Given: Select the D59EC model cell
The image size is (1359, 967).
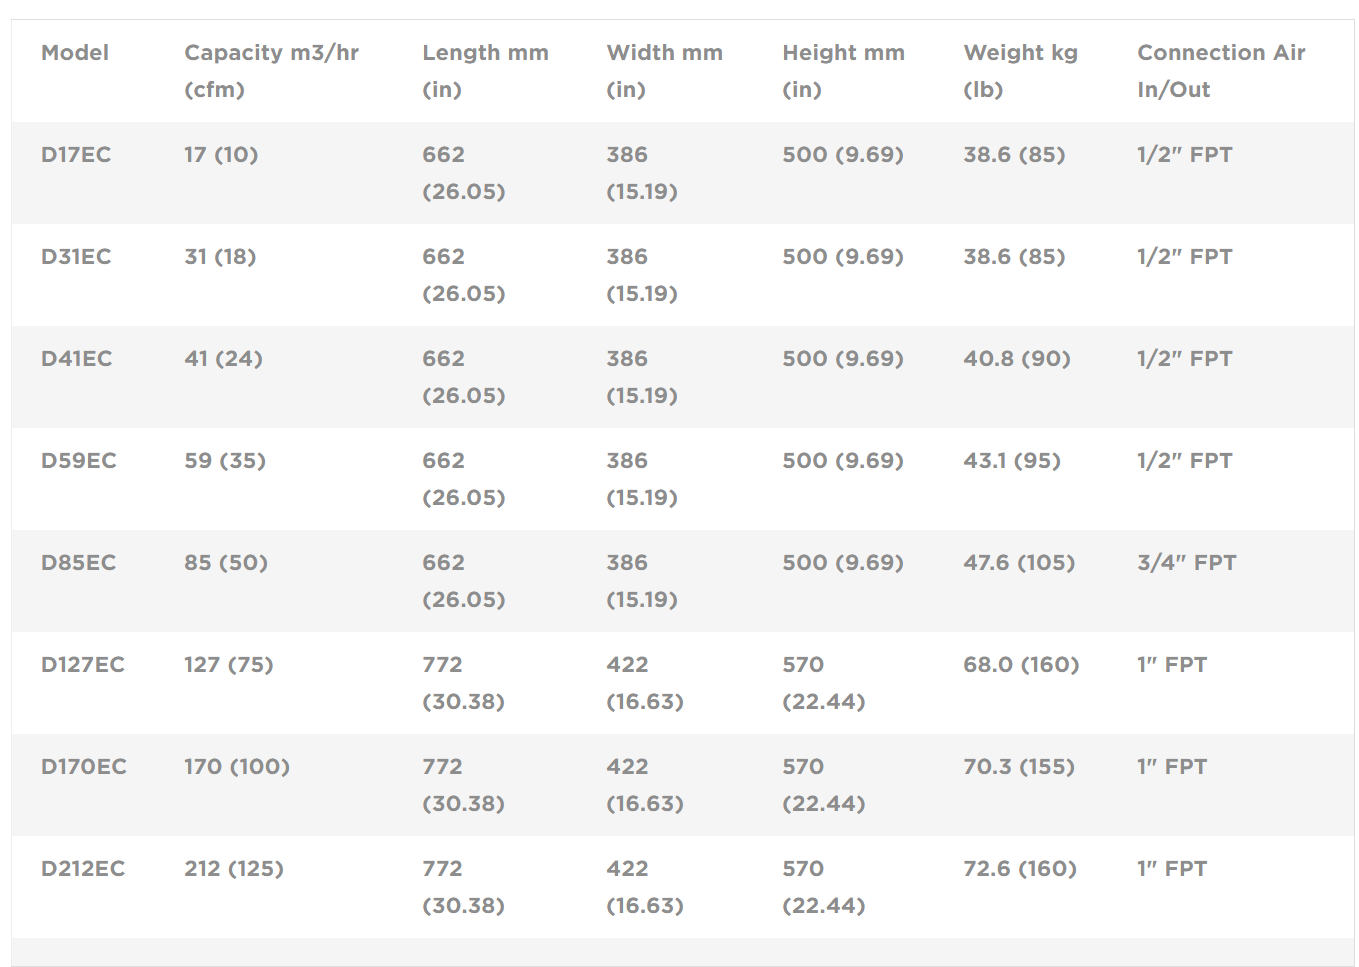Looking at the screenshot, I should (x=79, y=461).
